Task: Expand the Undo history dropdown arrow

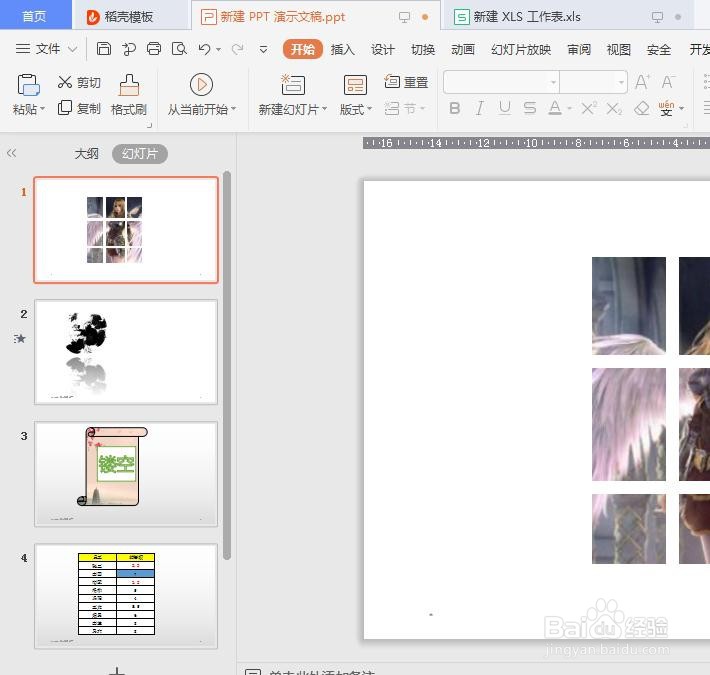Action: [x=218, y=49]
